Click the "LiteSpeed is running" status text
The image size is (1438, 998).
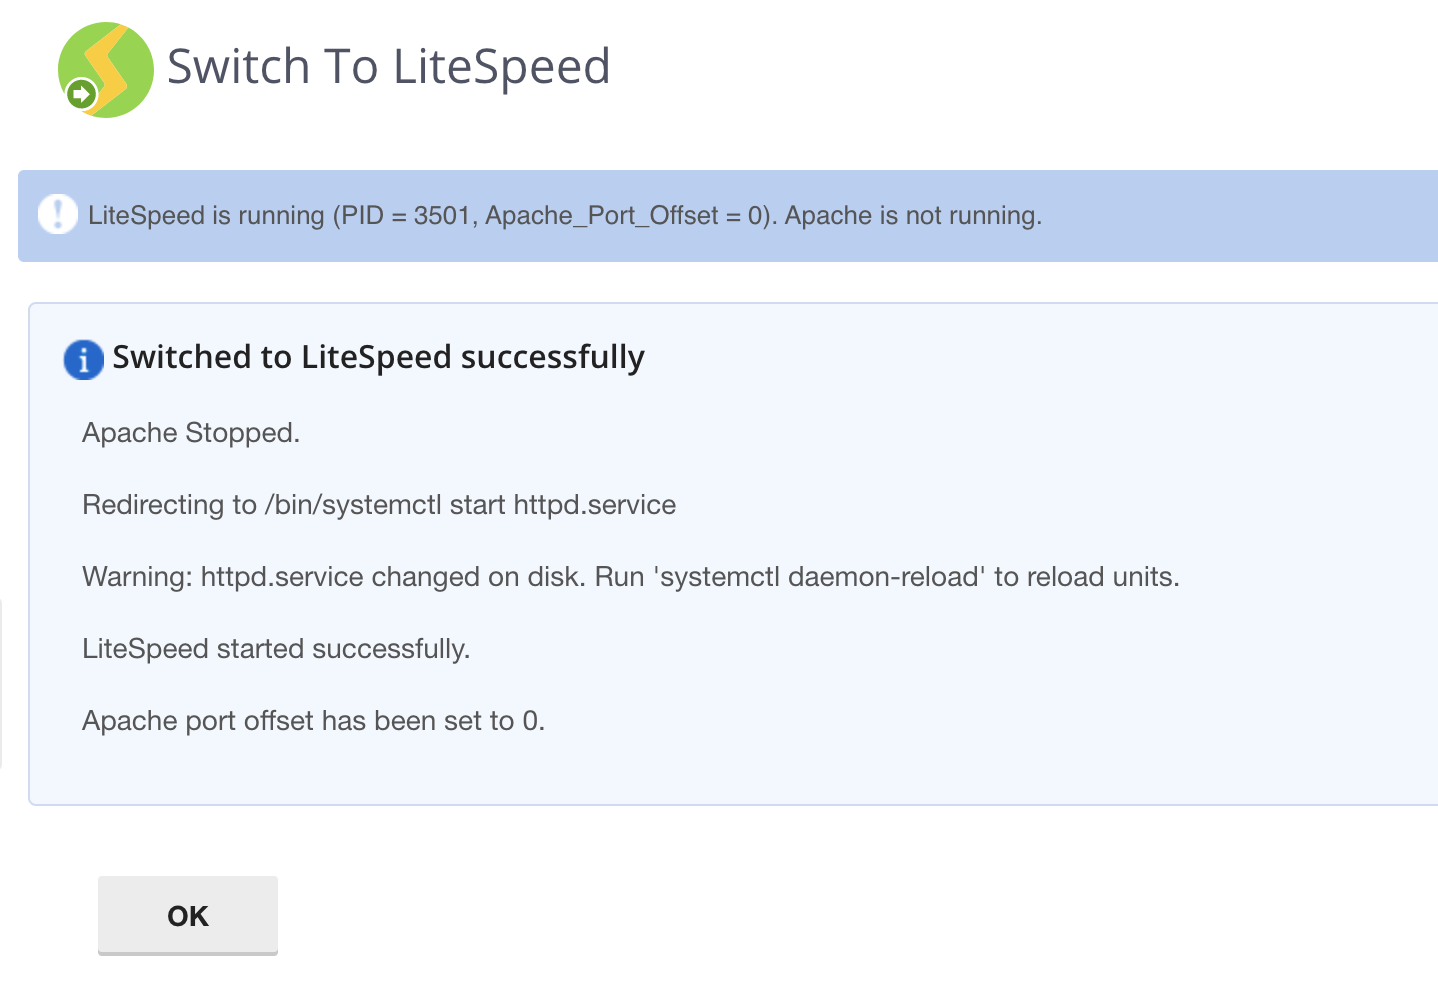pos(206,216)
